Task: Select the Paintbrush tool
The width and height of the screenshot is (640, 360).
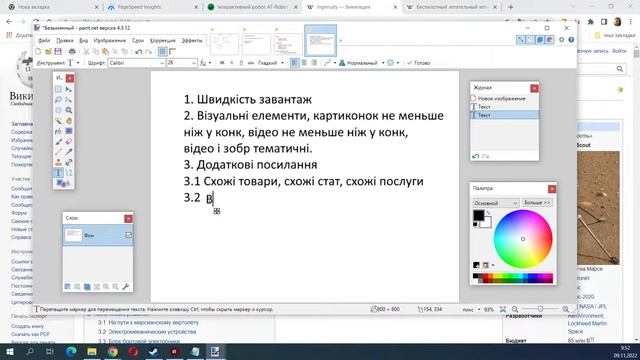Action: click(x=58, y=142)
